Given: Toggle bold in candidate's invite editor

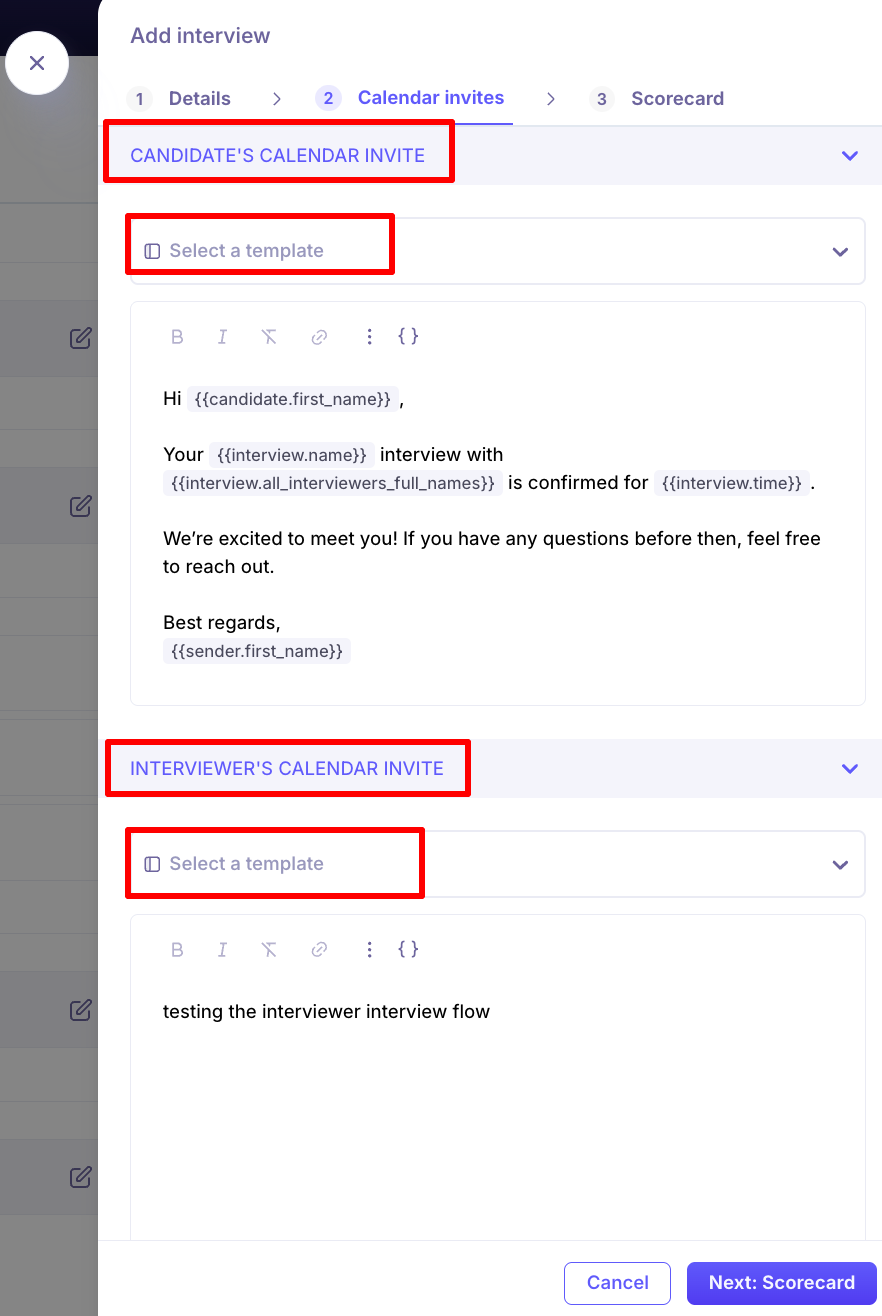Looking at the screenshot, I should (x=177, y=337).
